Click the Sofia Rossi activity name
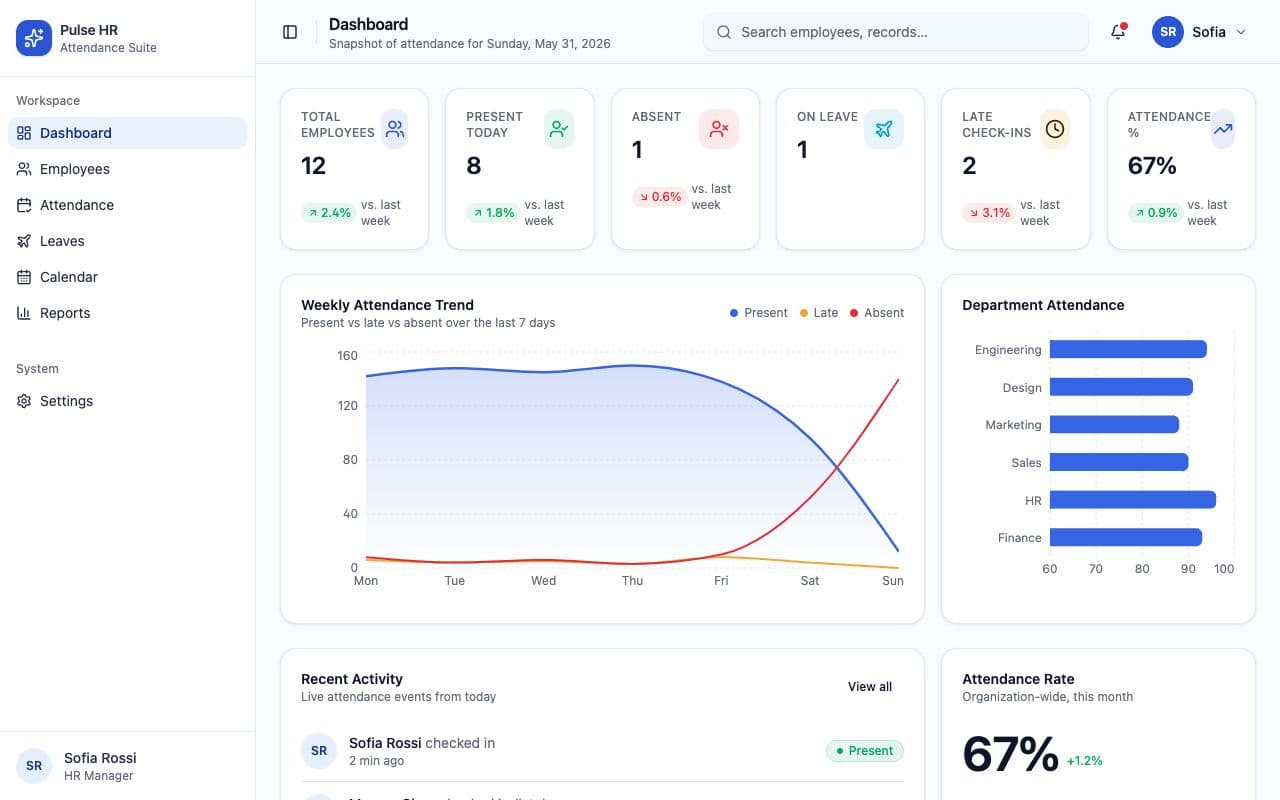This screenshot has height=800, width=1280. (385, 743)
